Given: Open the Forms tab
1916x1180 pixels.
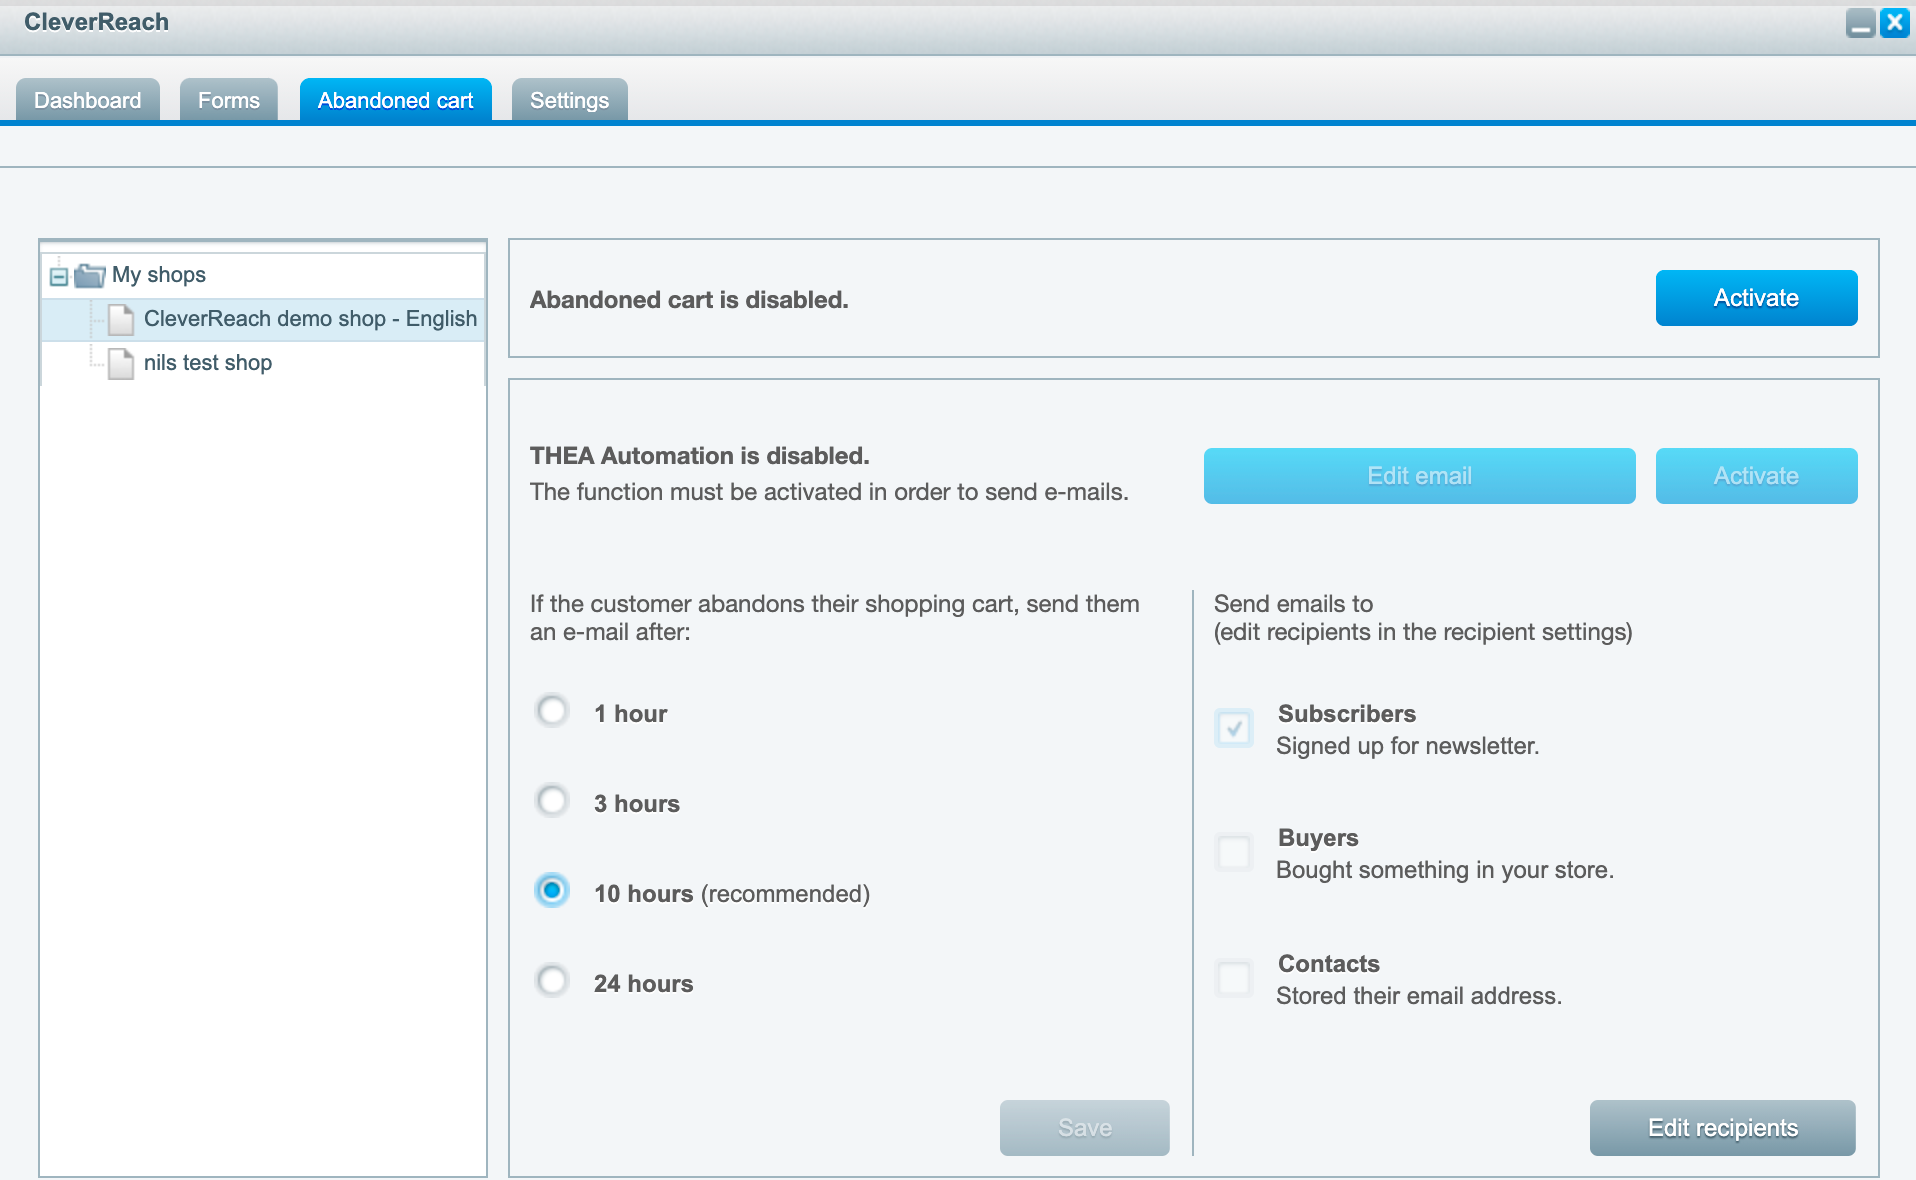Looking at the screenshot, I should pos(228,100).
